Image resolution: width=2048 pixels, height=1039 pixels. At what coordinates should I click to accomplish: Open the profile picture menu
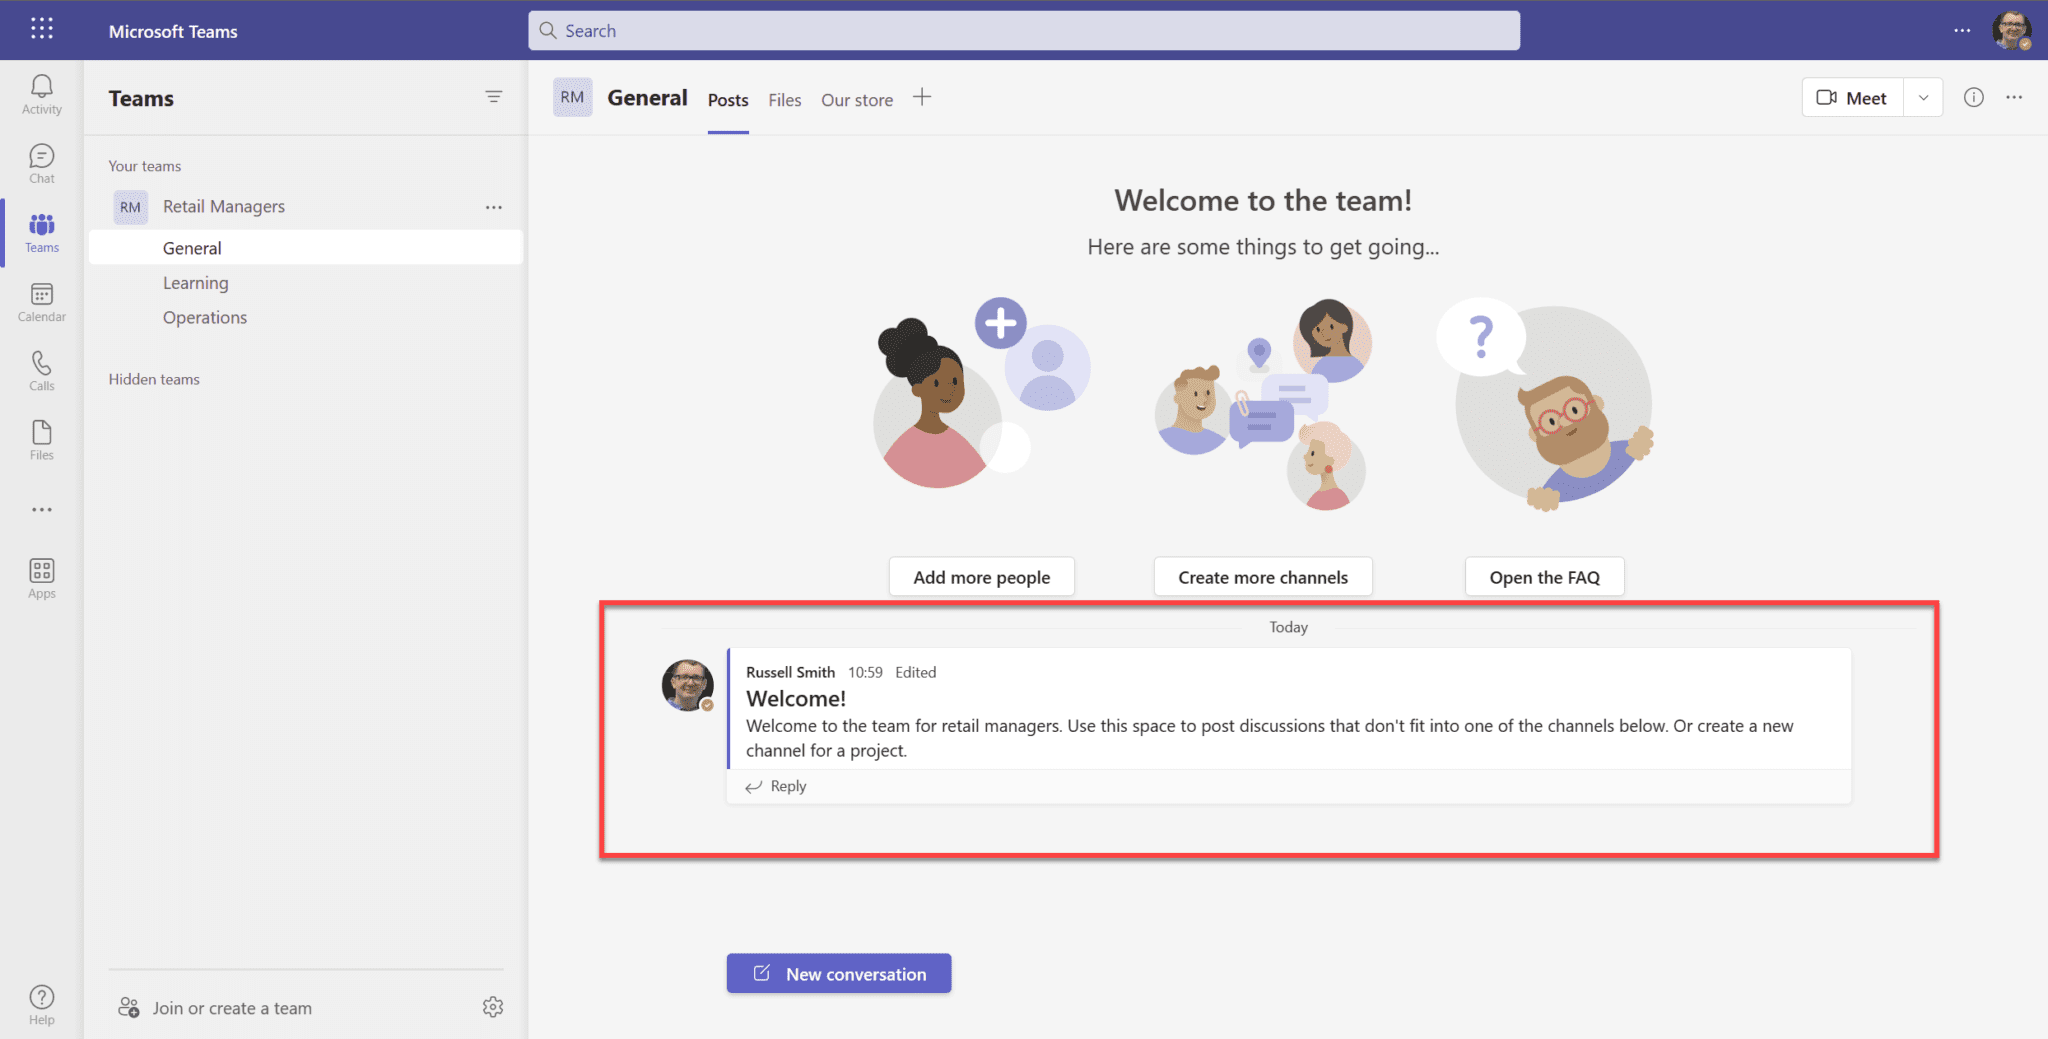[2012, 30]
